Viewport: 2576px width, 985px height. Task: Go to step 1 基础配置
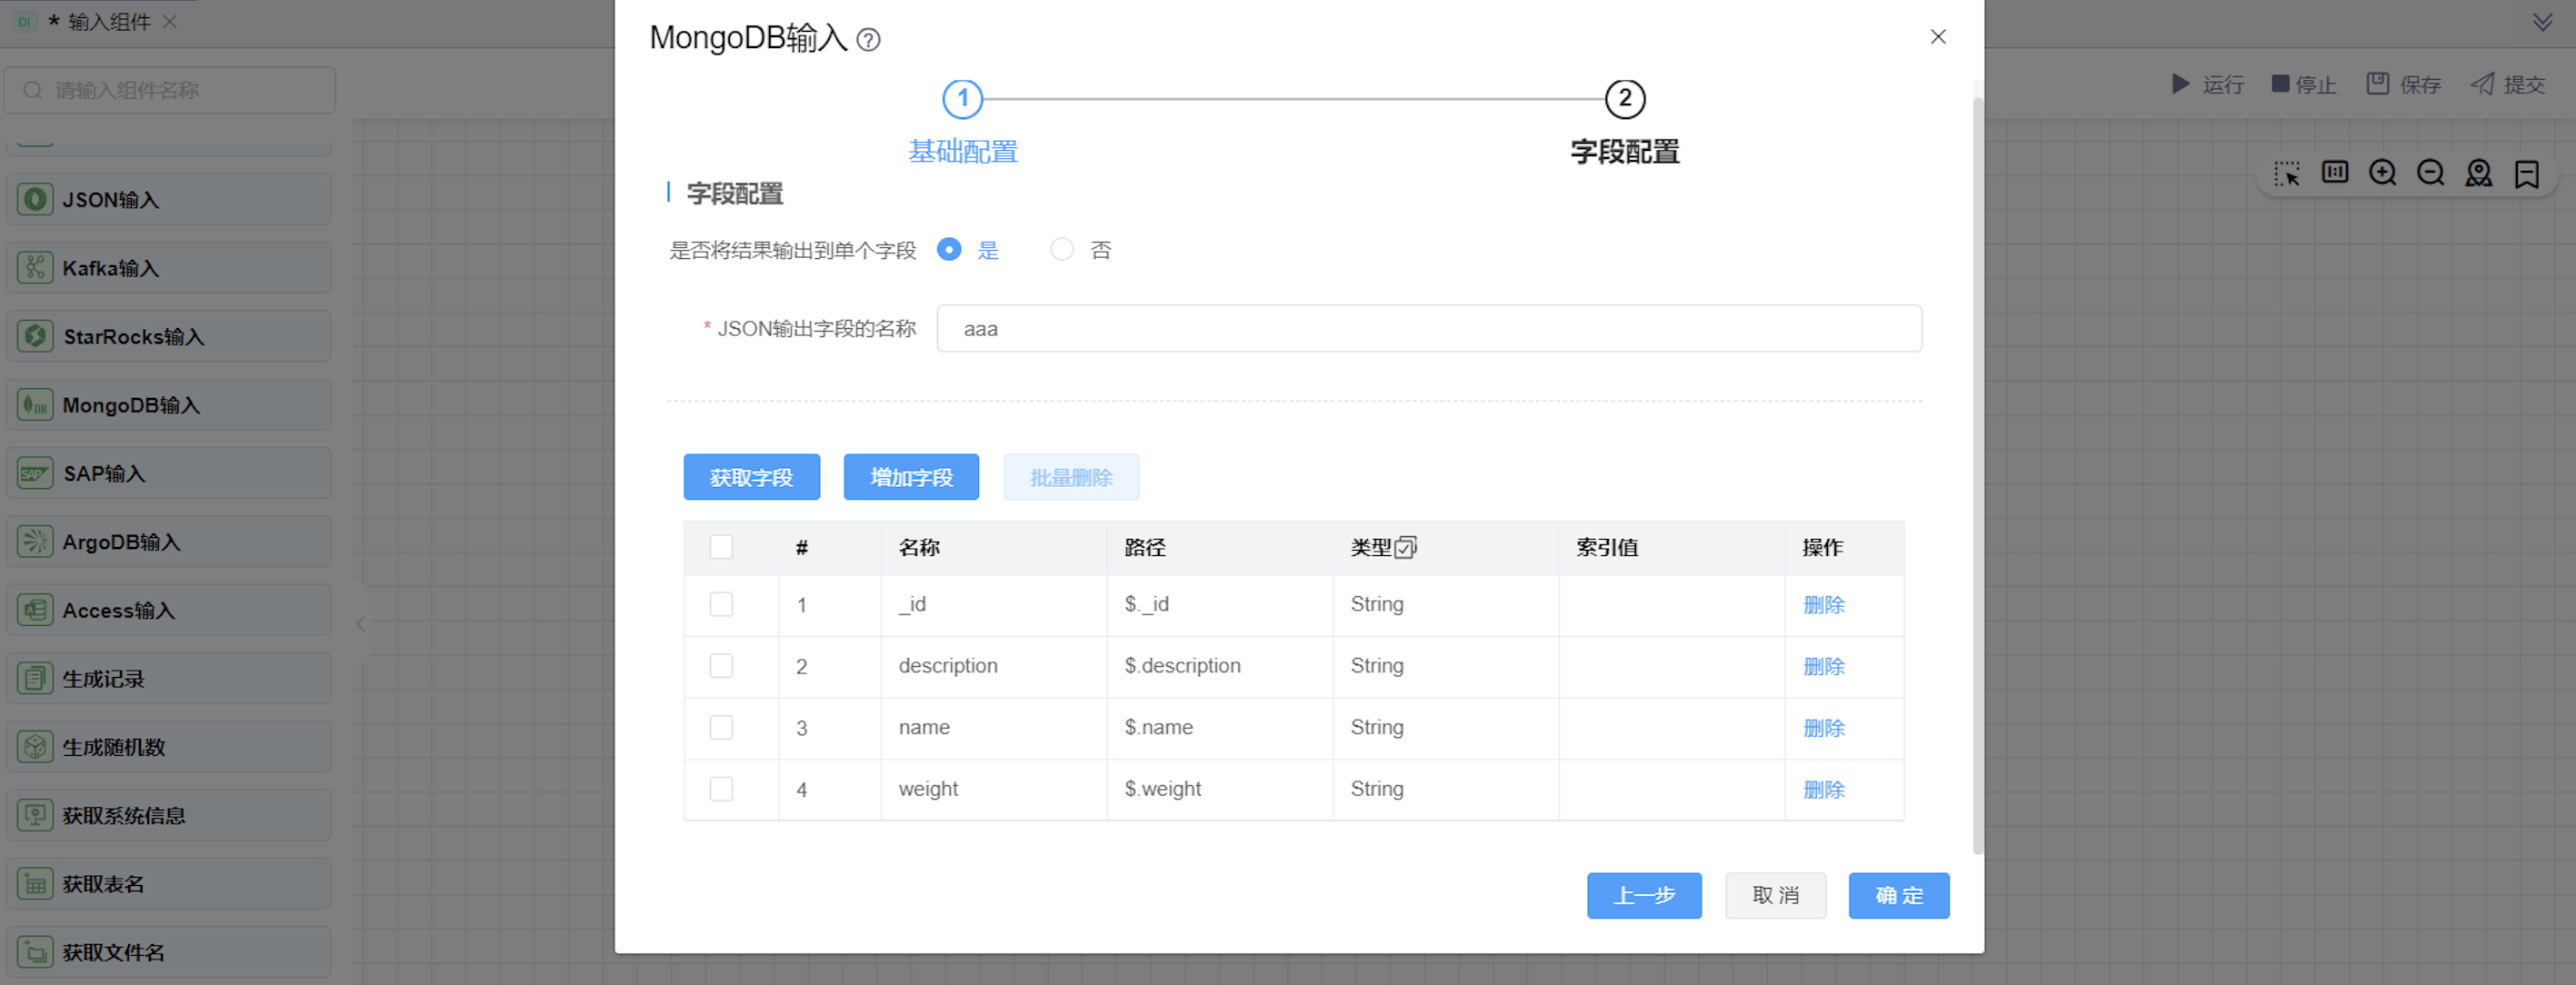click(962, 99)
